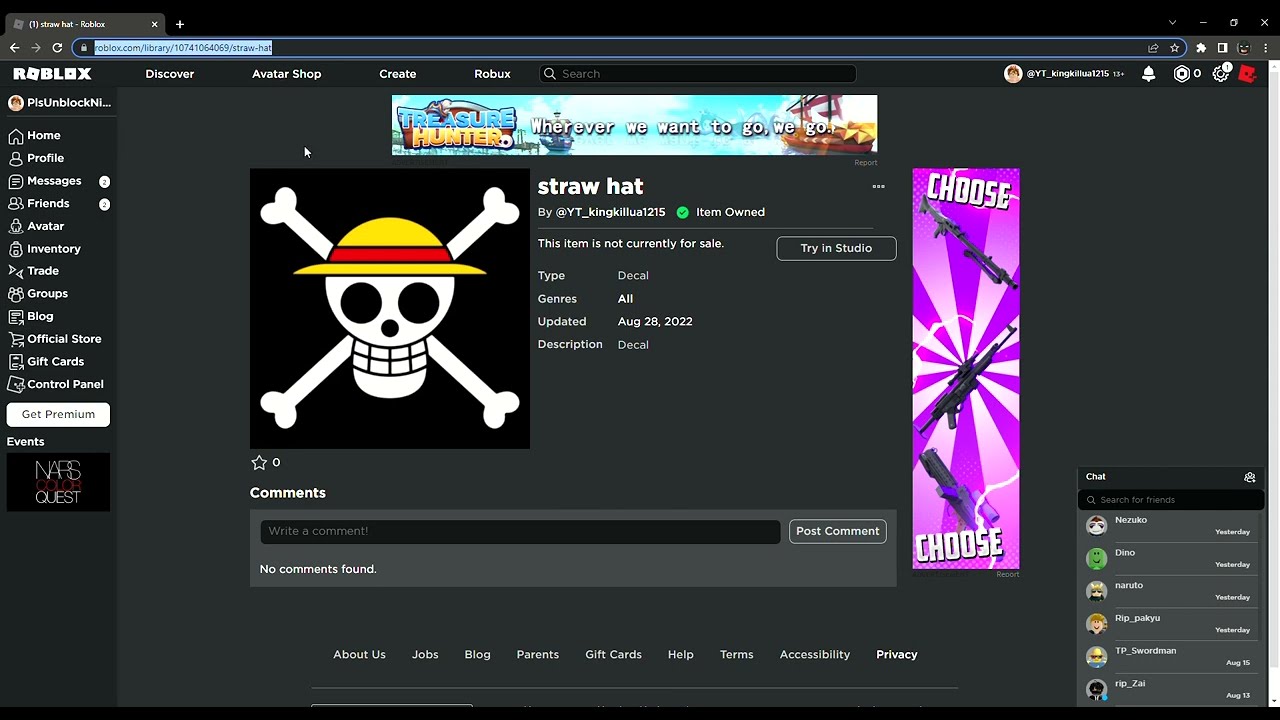
Task: Open the Chrome three-dot menu
Action: (x=1265, y=47)
